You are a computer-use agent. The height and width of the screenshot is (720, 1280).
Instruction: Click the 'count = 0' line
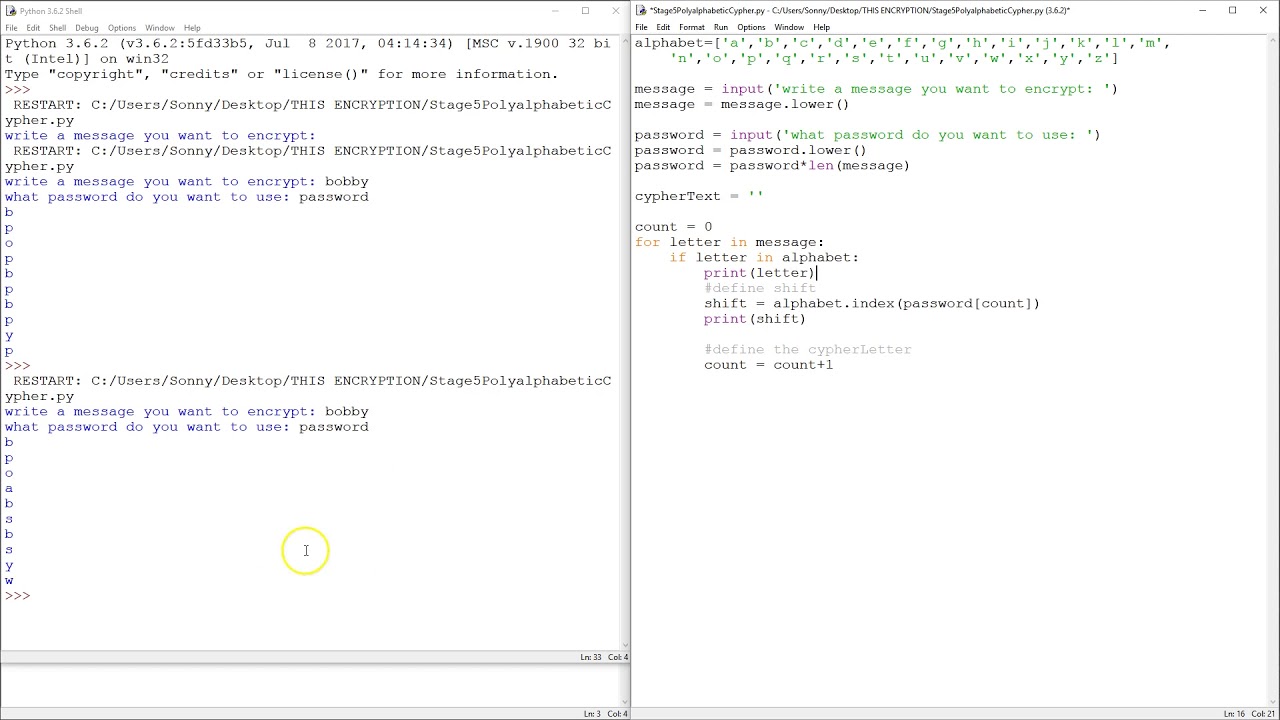pos(673,227)
